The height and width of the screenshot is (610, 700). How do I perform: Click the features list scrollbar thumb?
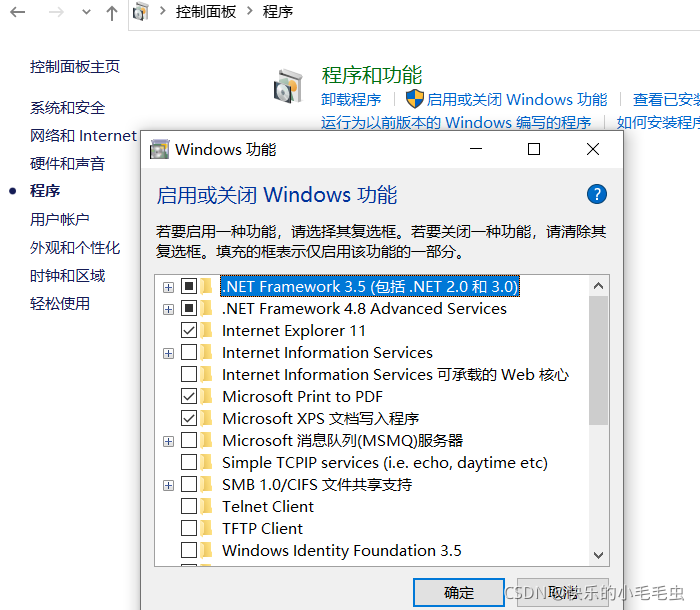[598, 360]
